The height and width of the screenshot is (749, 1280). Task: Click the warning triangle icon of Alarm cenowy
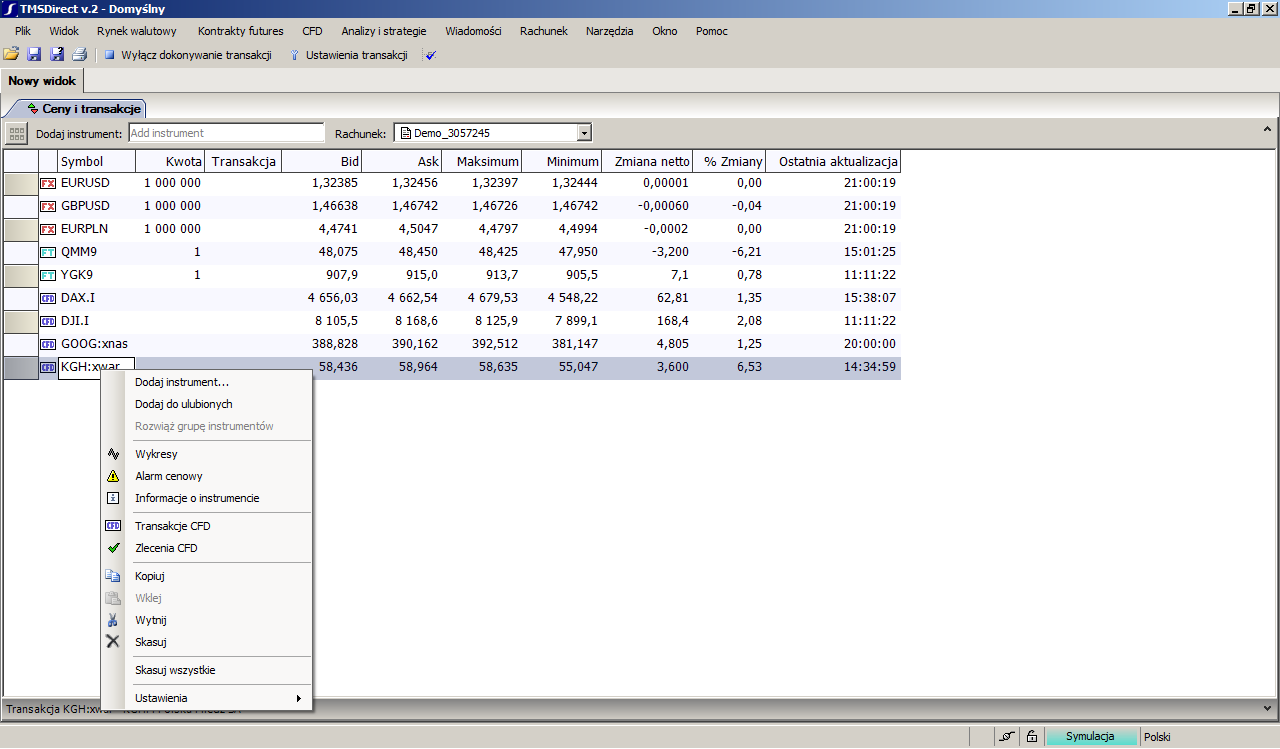[x=113, y=476]
